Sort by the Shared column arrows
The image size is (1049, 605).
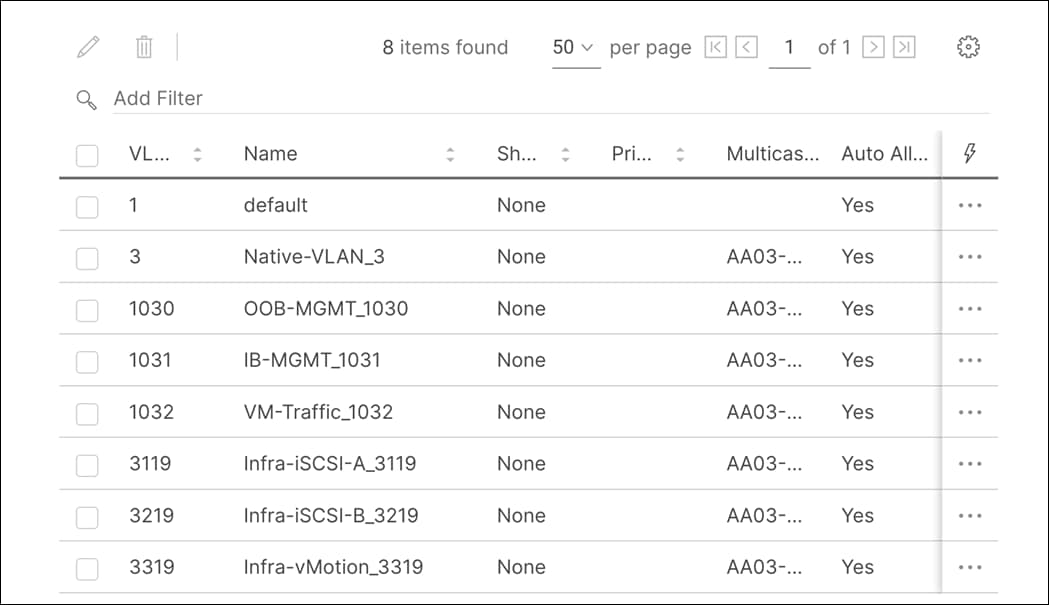(x=565, y=153)
